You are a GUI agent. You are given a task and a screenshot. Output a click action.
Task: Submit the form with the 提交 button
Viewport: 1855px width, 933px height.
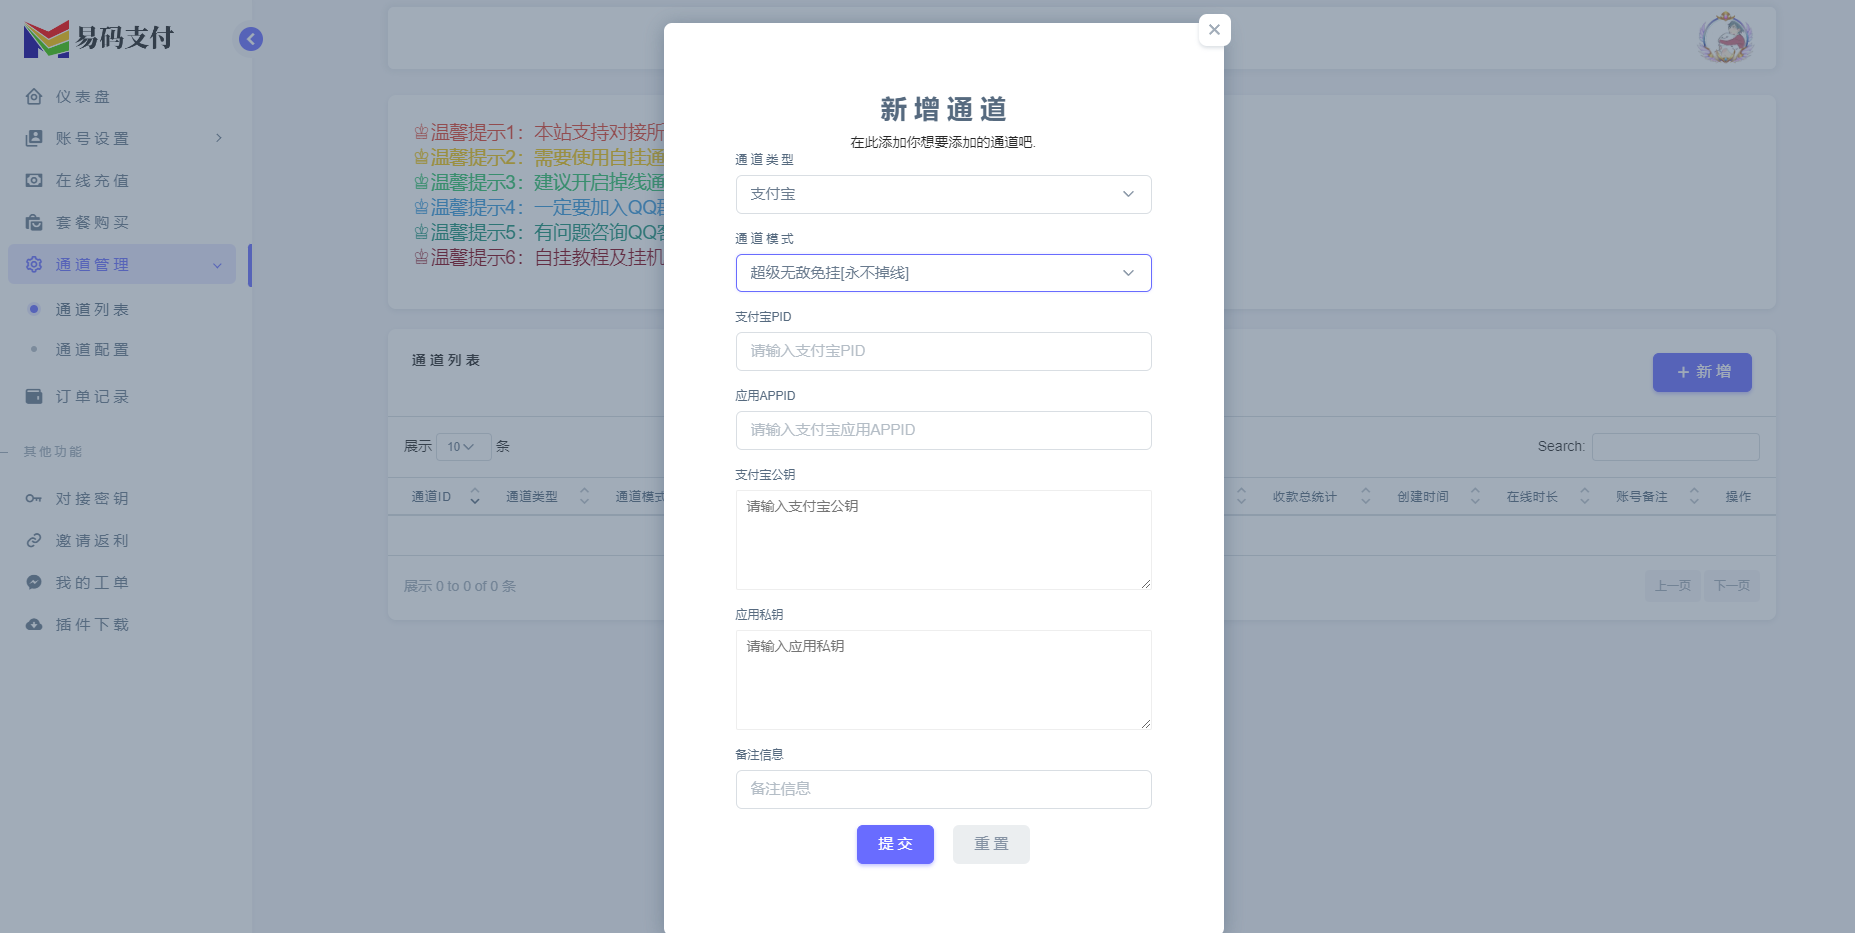tap(894, 844)
